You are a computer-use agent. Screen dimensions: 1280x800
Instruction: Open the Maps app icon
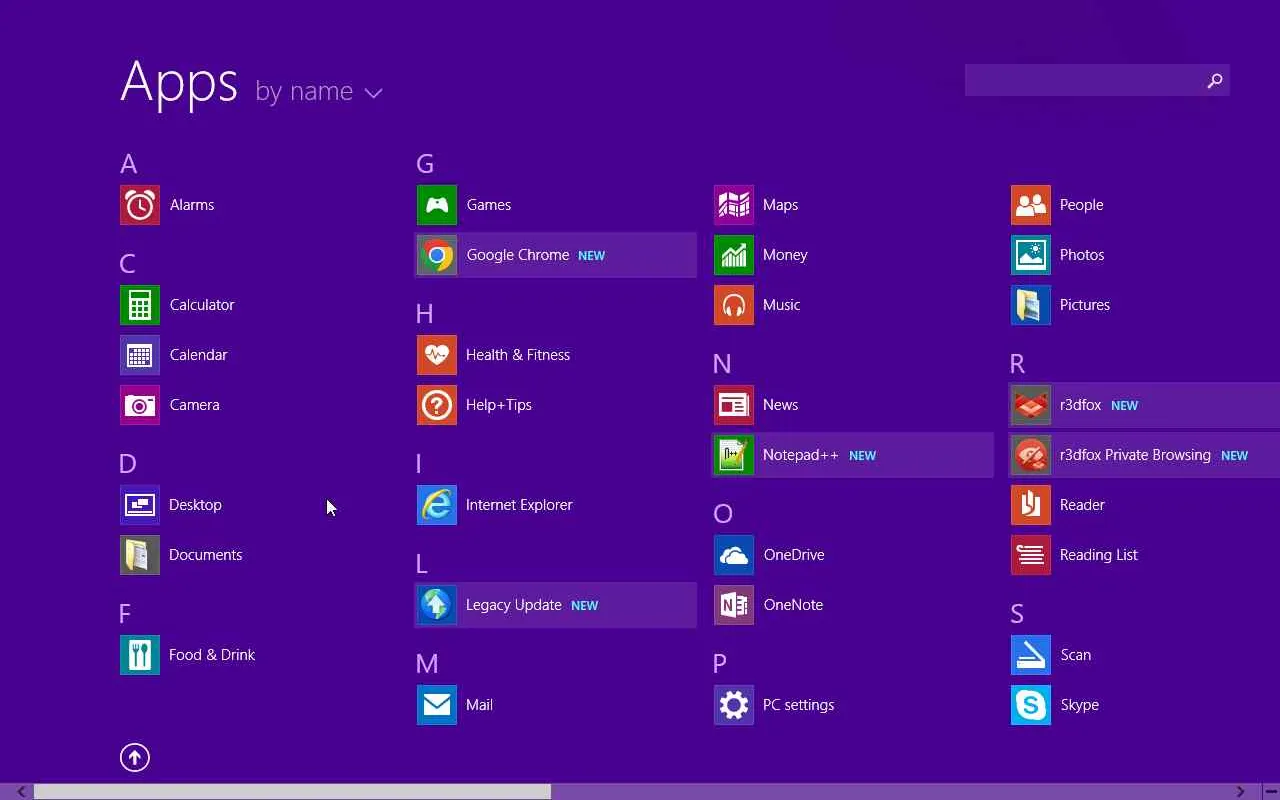(734, 205)
